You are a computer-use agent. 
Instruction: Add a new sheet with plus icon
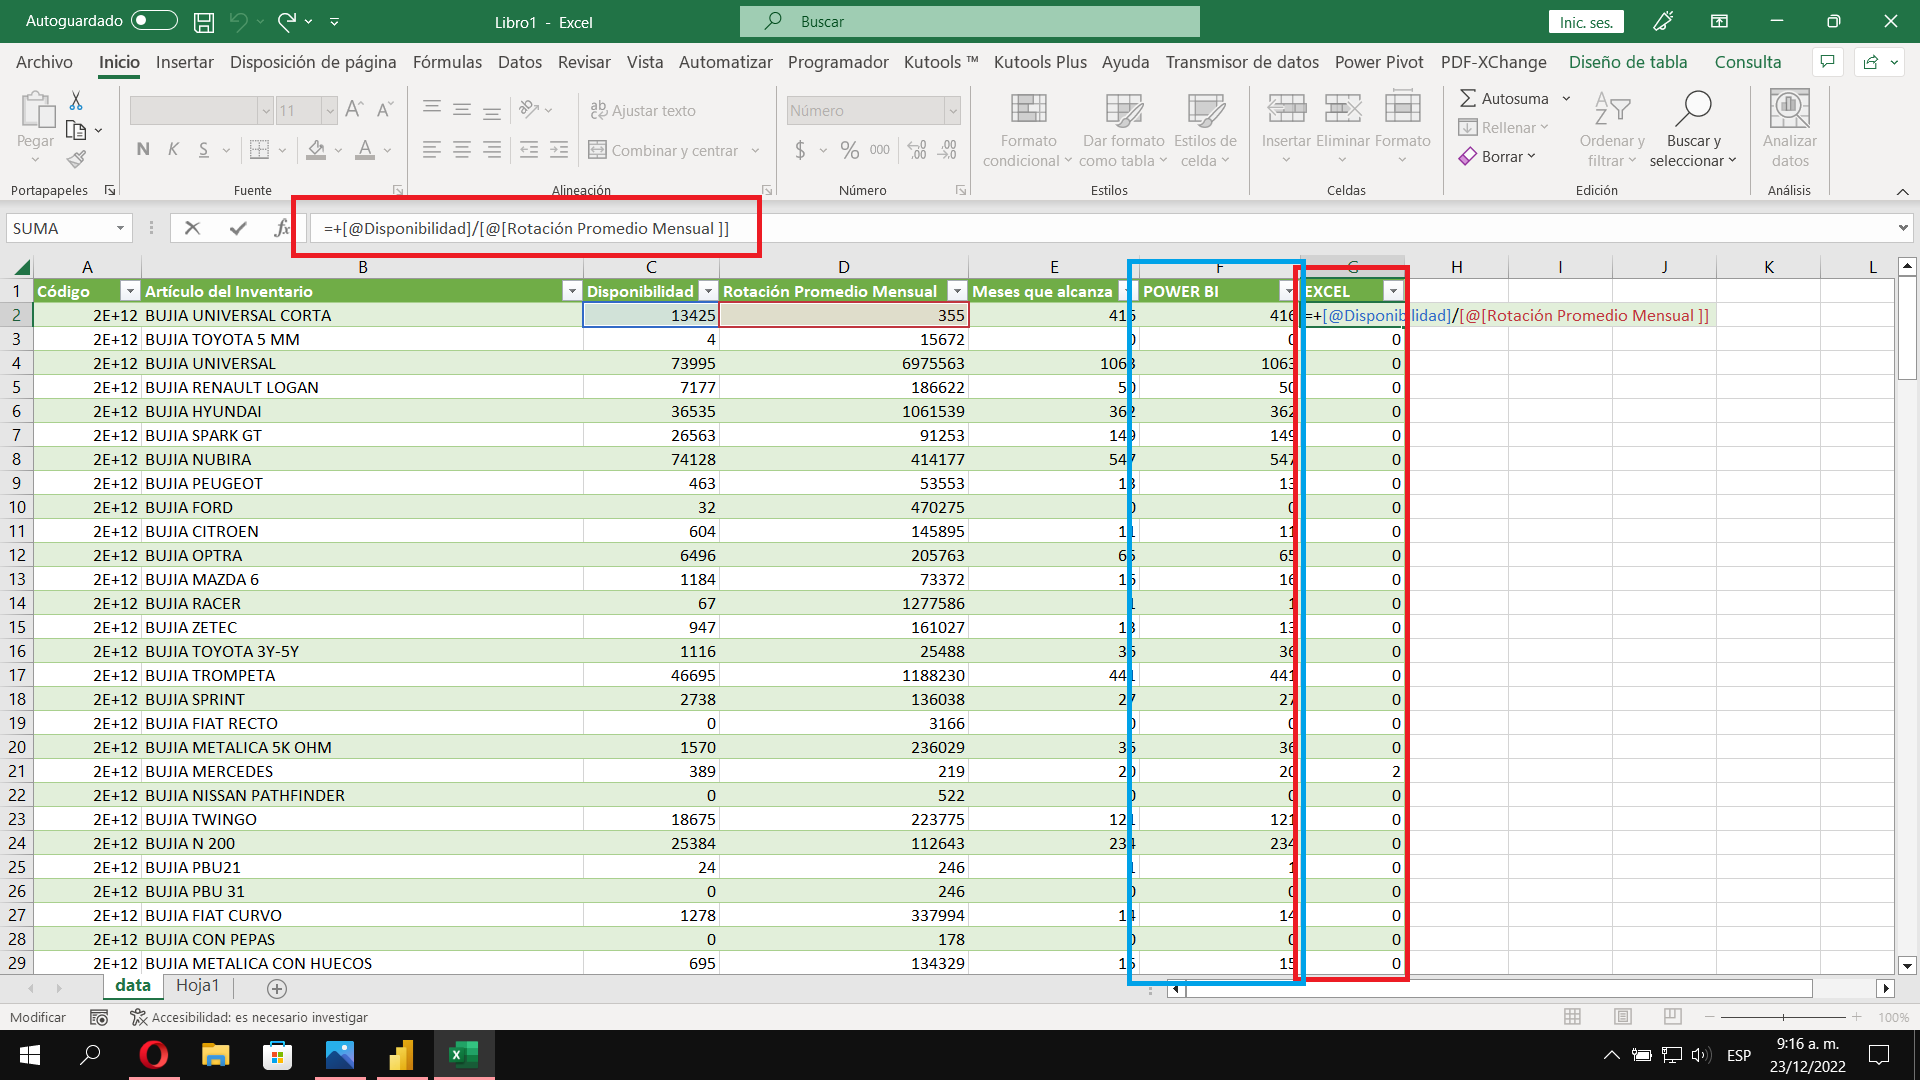[277, 988]
